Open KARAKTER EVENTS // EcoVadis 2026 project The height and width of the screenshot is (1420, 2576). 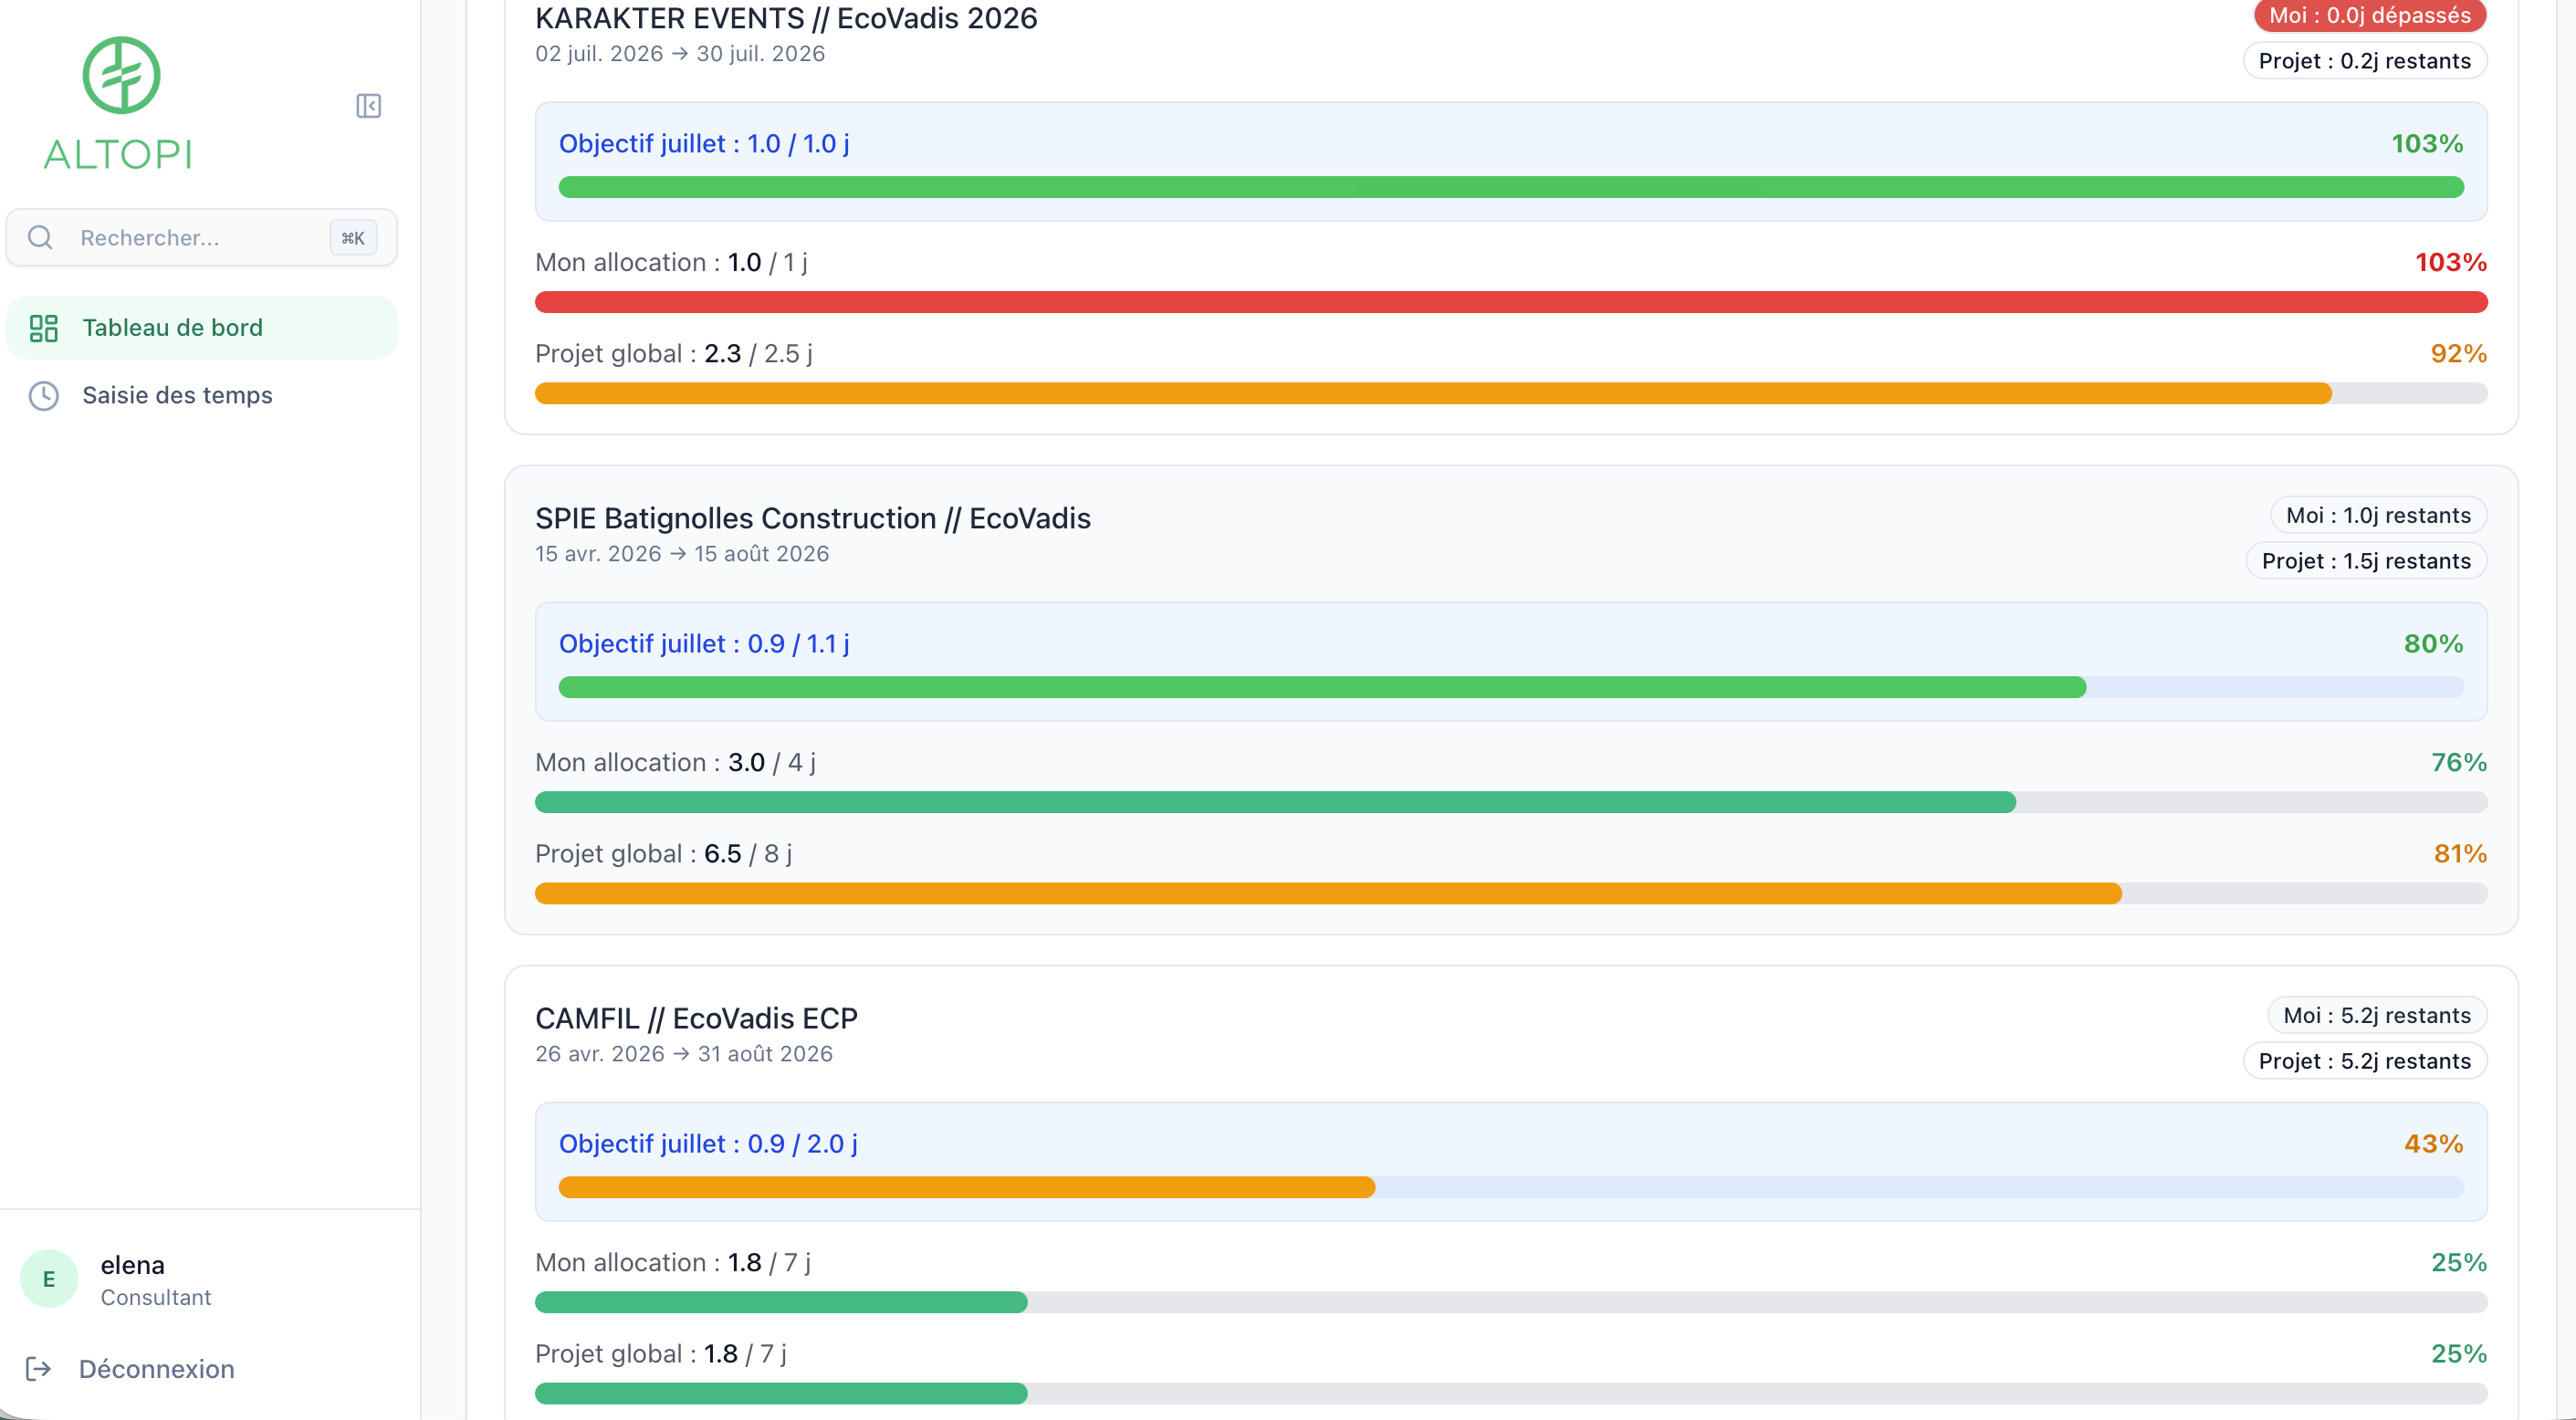[x=786, y=18]
